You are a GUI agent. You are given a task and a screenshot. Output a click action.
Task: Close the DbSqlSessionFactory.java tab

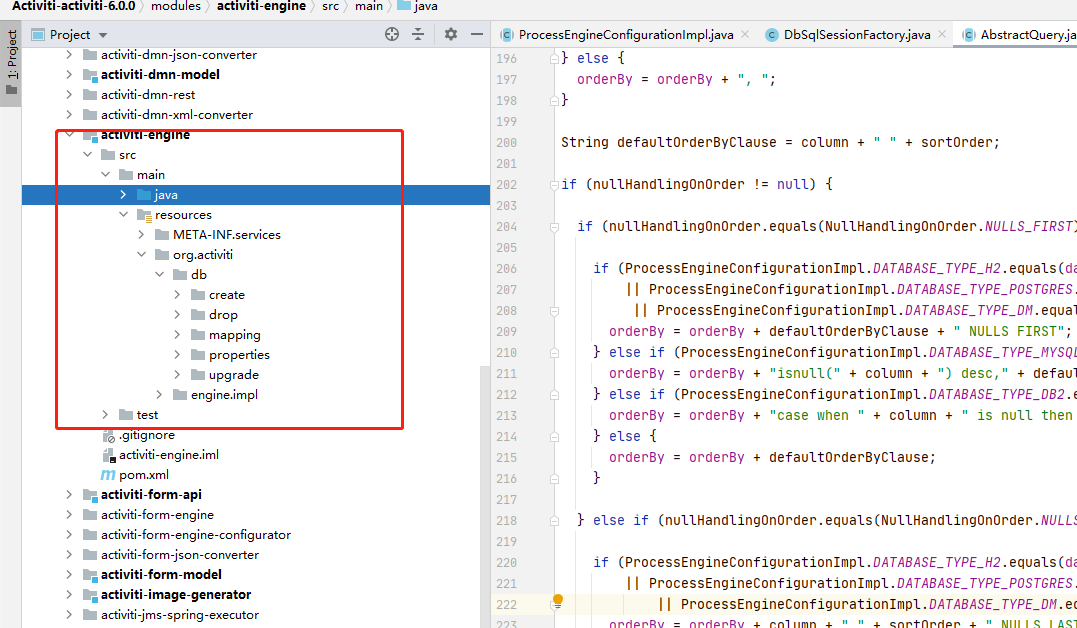(x=942, y=34)
